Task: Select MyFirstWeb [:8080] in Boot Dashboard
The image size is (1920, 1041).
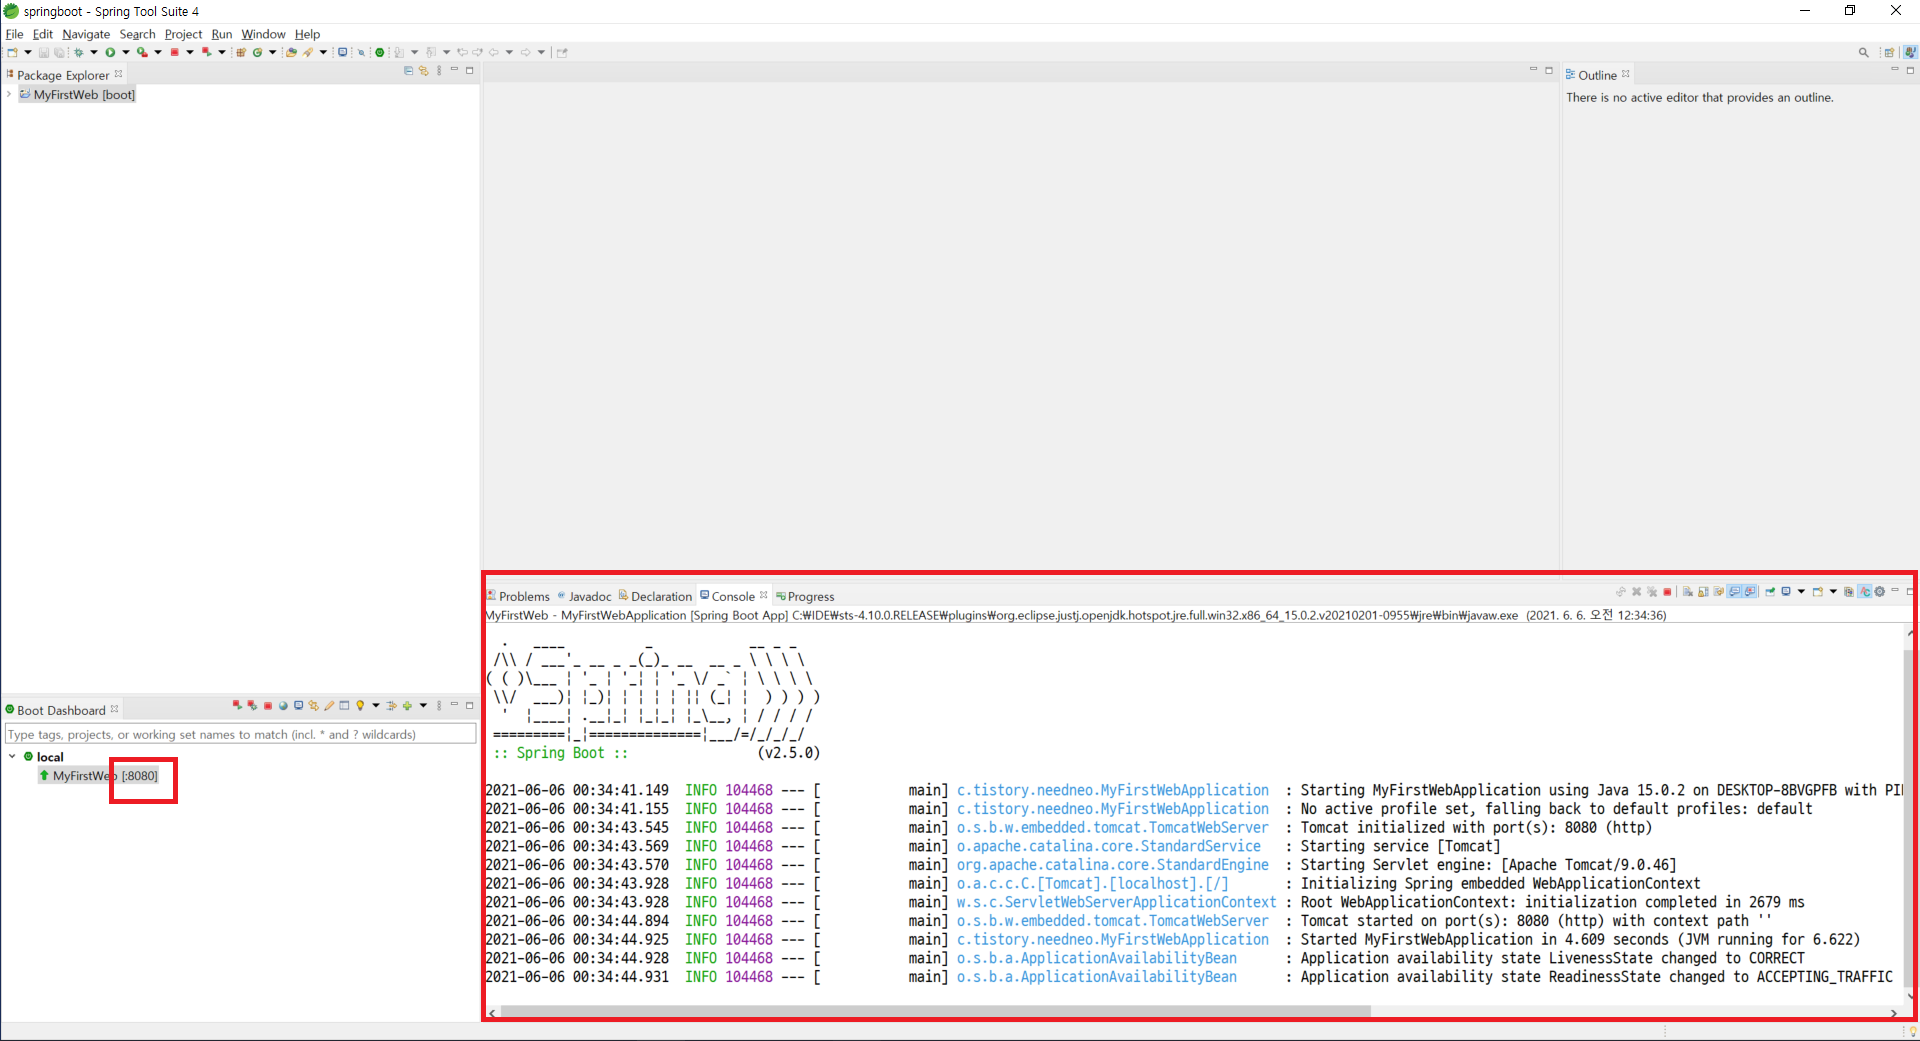Action: (99, 775)
